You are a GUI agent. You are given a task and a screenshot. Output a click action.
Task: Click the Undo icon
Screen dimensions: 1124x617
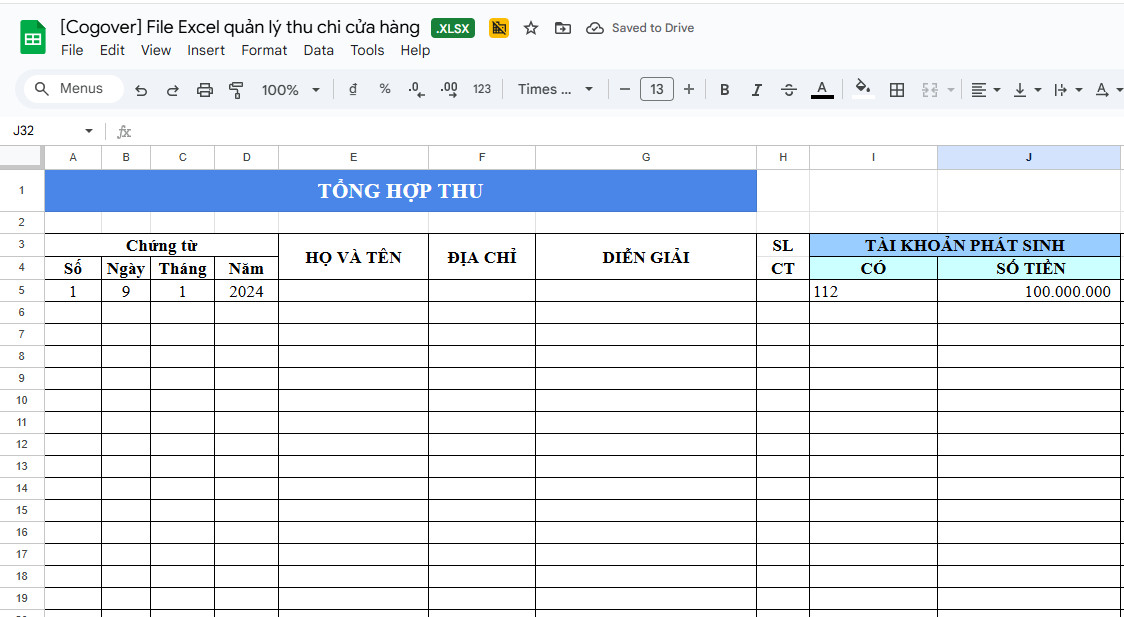141,89
